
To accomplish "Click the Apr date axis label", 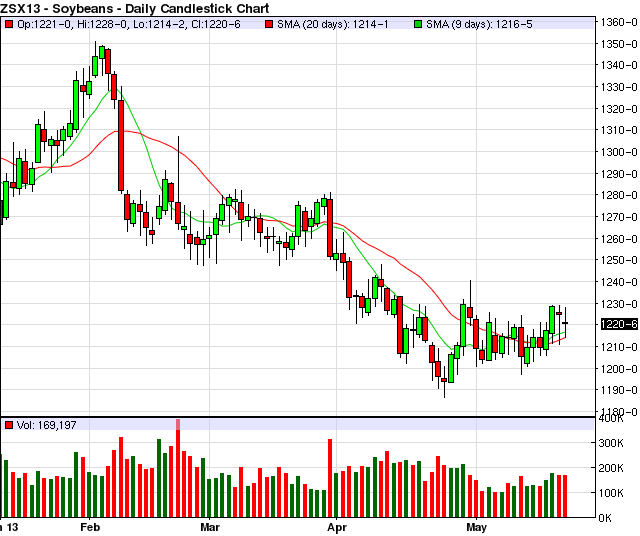I will tap(337, 527).
